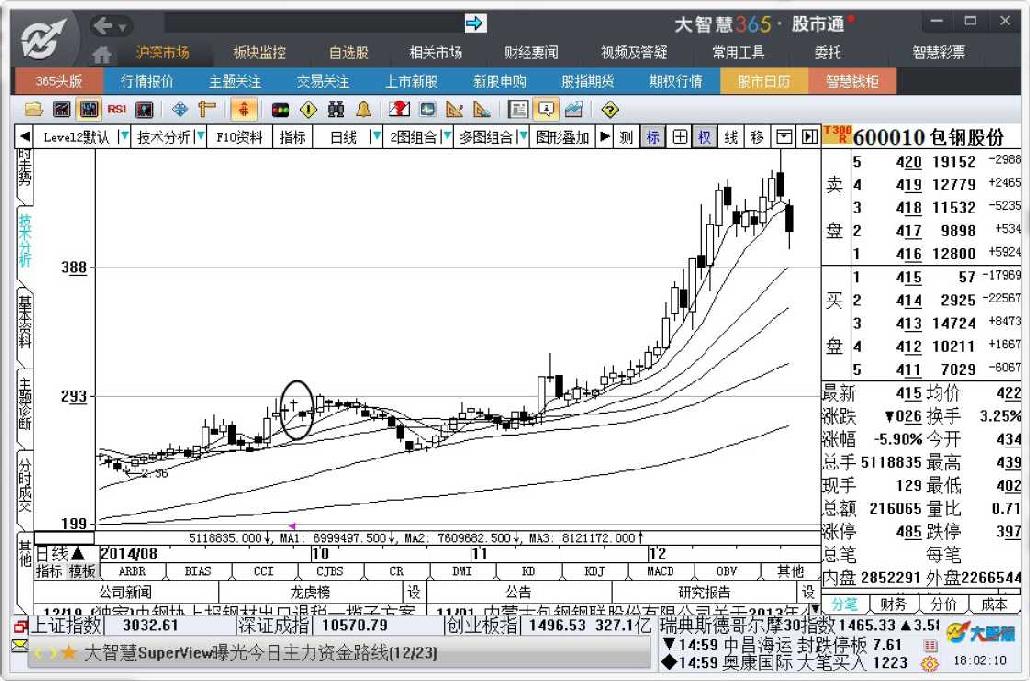Image resolution: width=1030 pixels, height=681 pixels.
Task: Open the 龙虎榜 section
Action: coord(311,592)
